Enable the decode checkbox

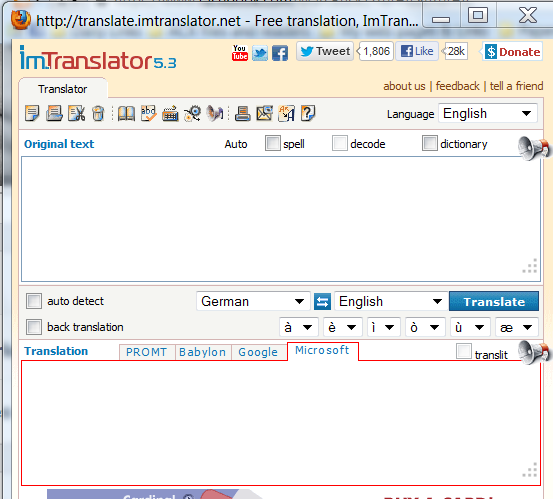340,143
